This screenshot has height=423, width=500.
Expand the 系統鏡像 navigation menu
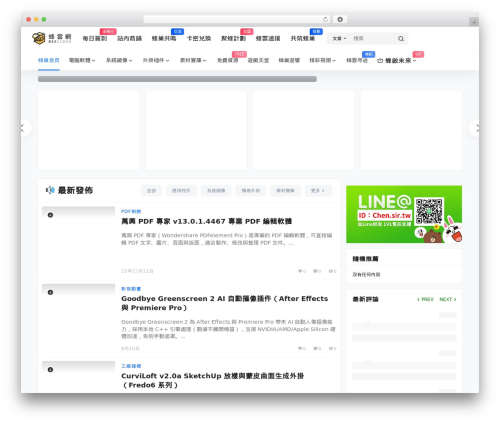pyautogui.click(x=119, y=60)
